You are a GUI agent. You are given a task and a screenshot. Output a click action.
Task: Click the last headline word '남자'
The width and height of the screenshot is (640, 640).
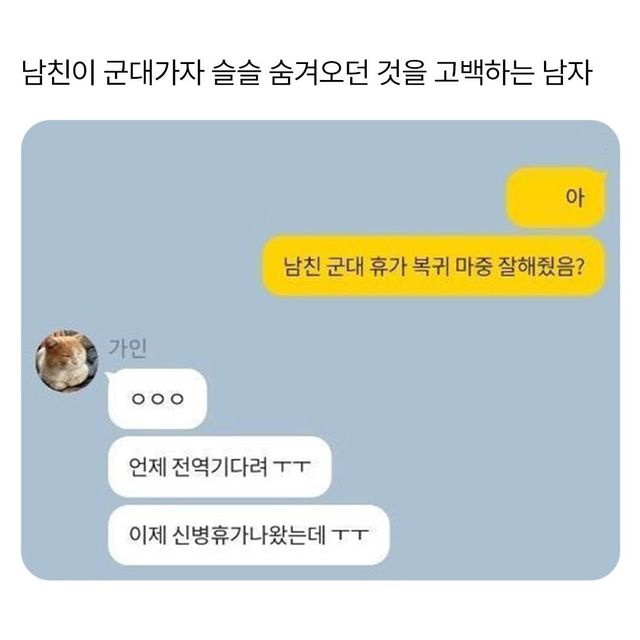pyautogui.click(x=568, y=73)
